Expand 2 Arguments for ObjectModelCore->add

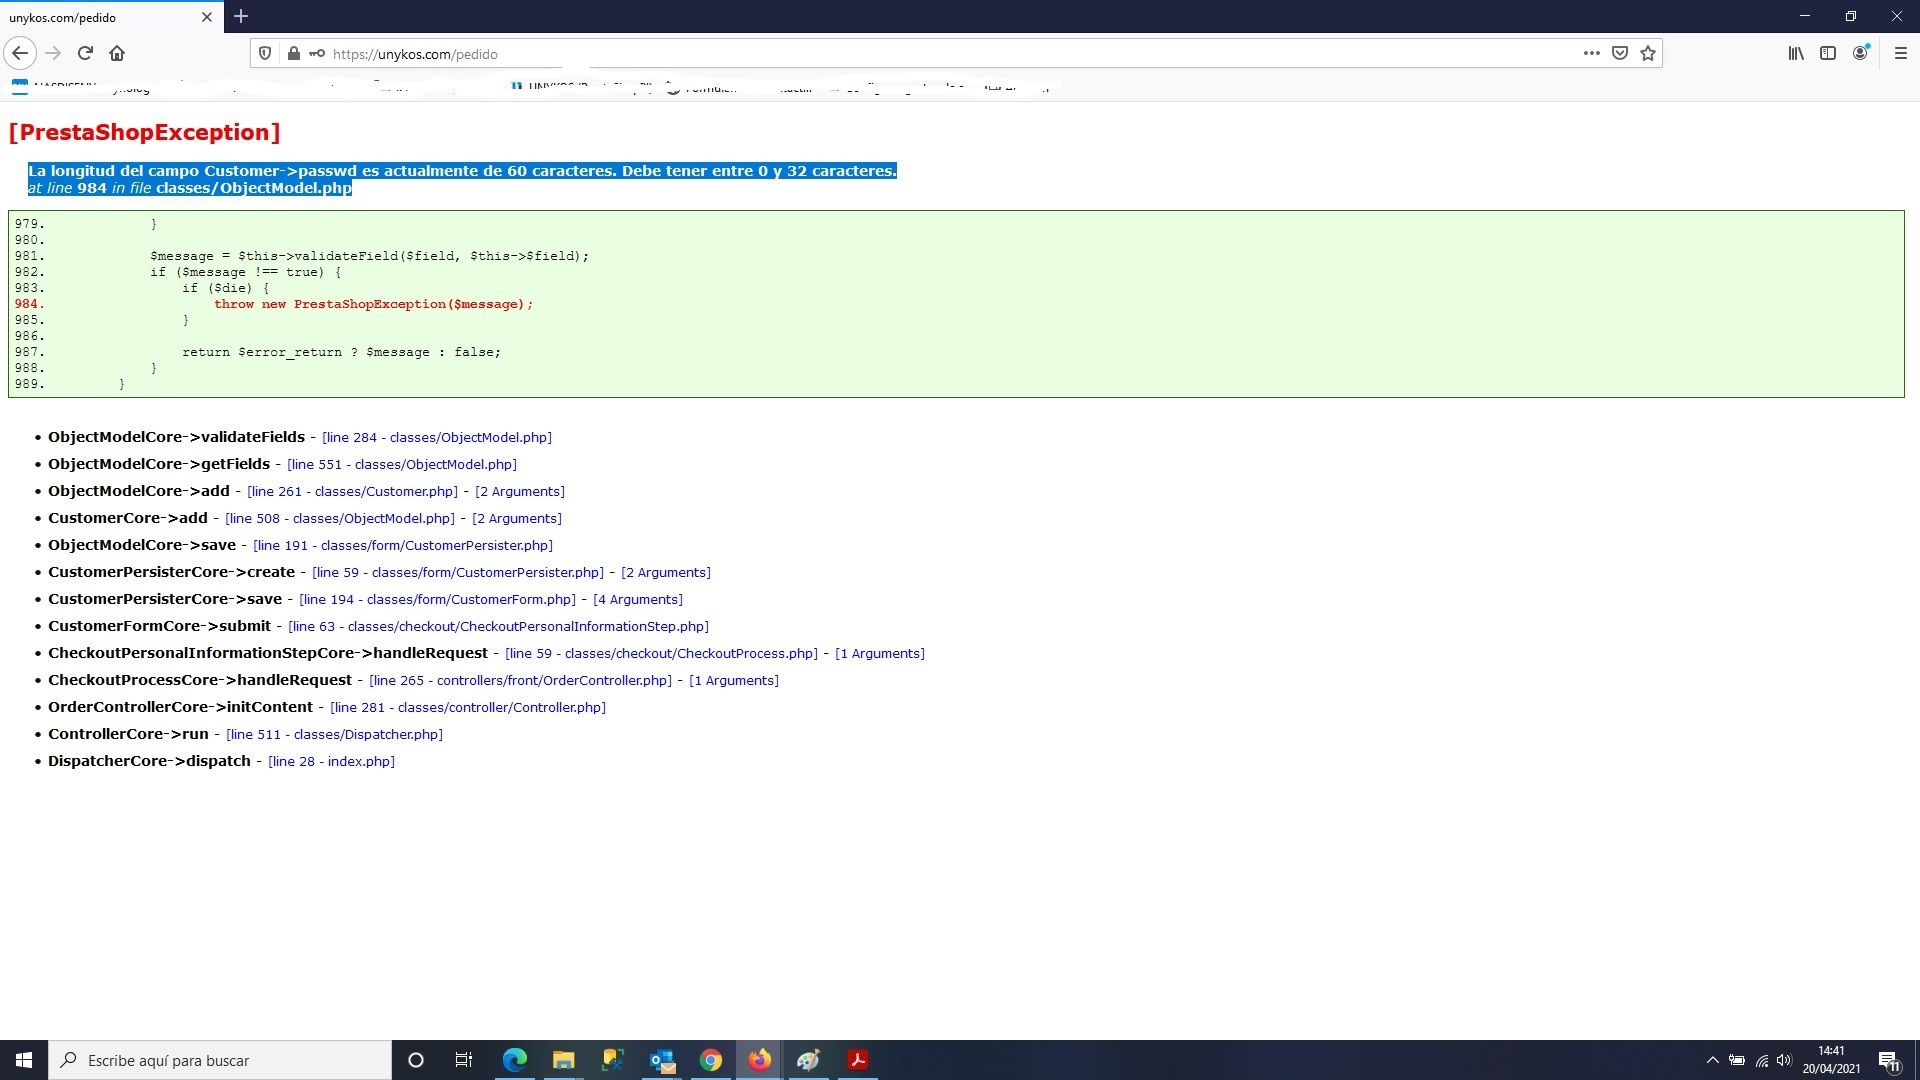[x=520, y=491]
